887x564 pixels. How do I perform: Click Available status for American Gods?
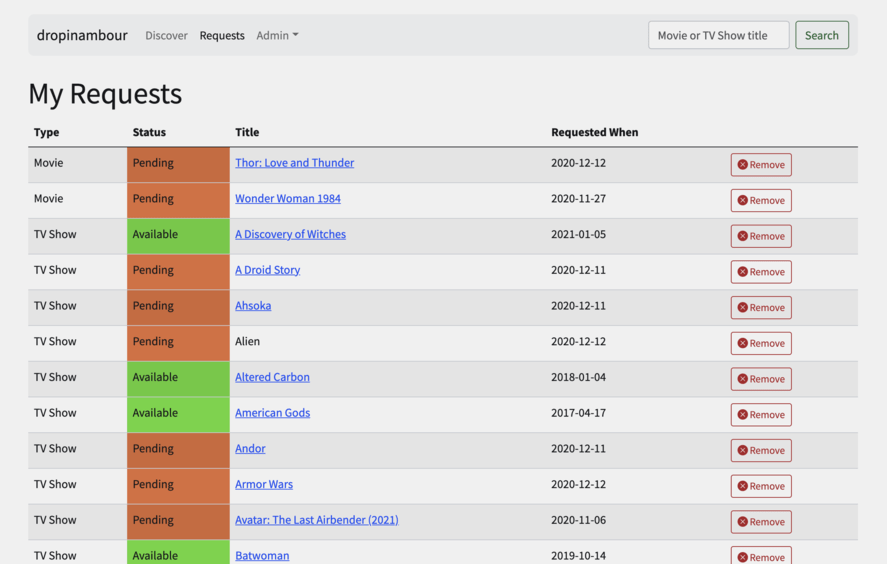coord(178,414)
